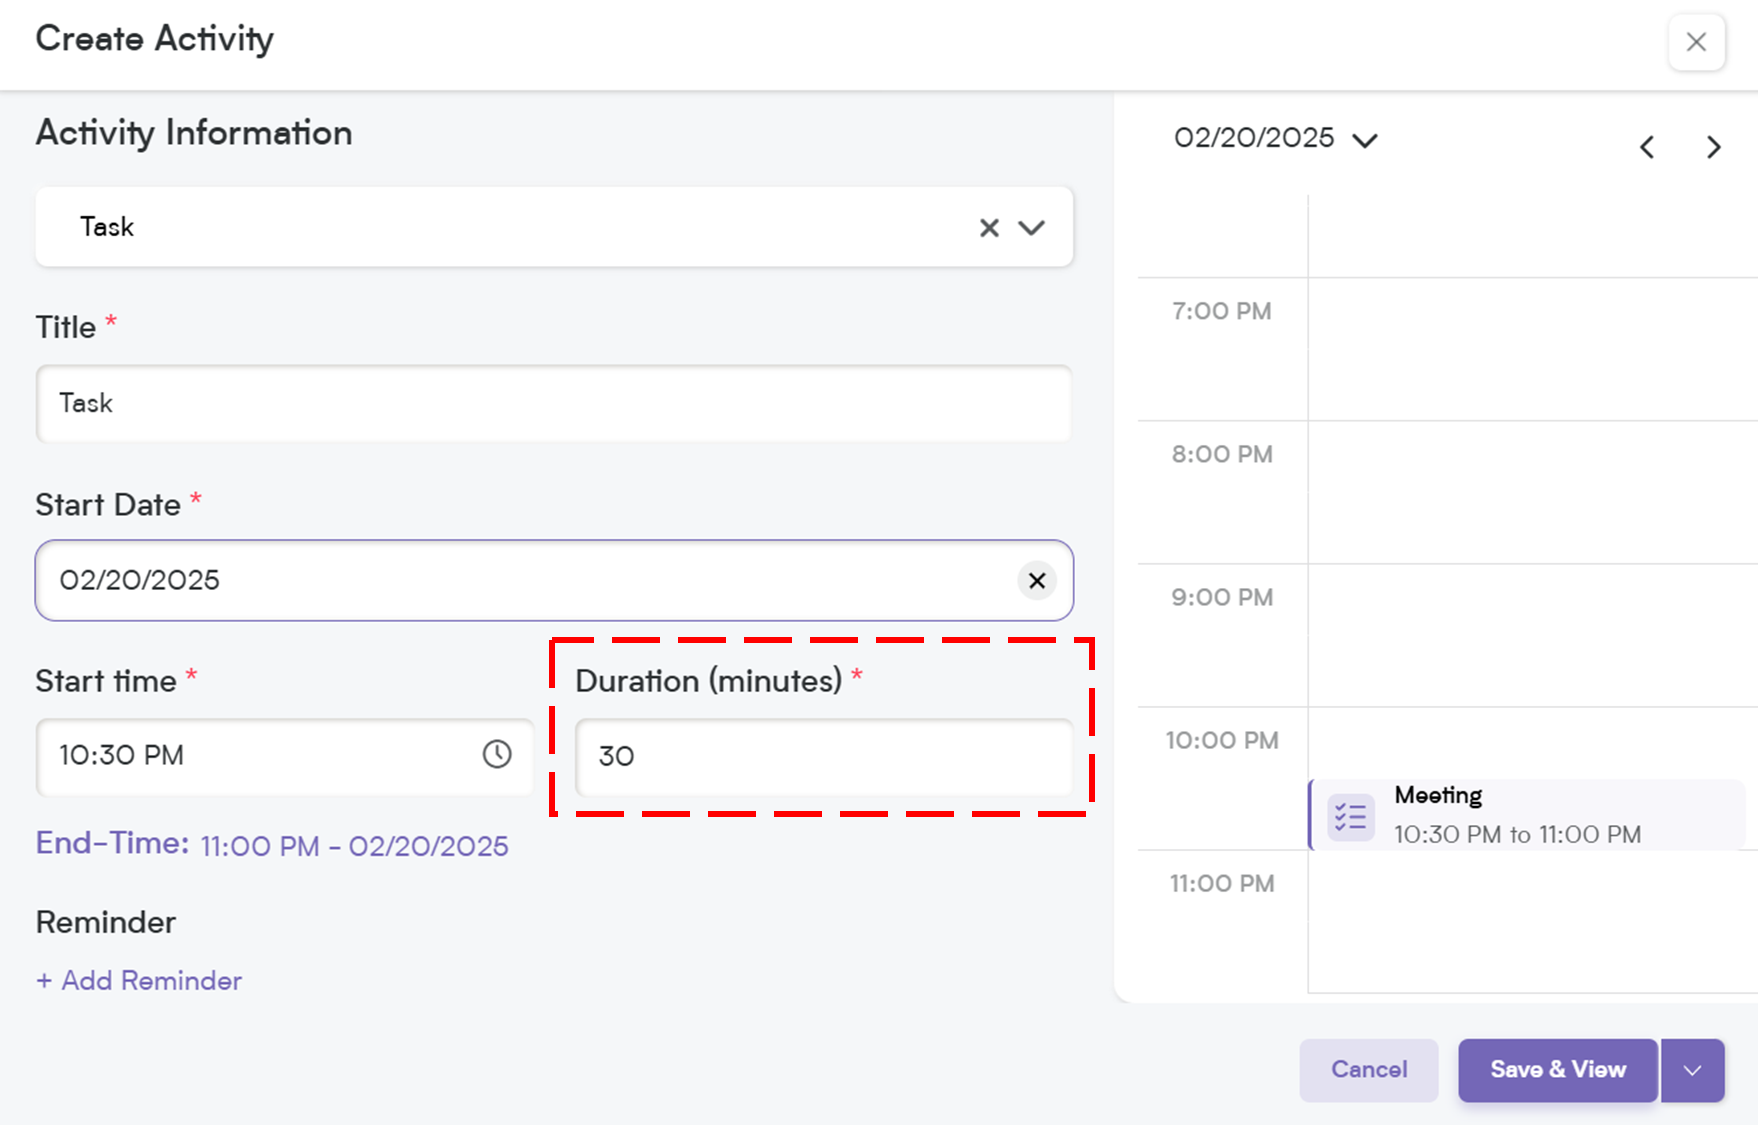Cancel the activity creation
Viewport: 1758px width, 1125px height.
[1369, 1070]
